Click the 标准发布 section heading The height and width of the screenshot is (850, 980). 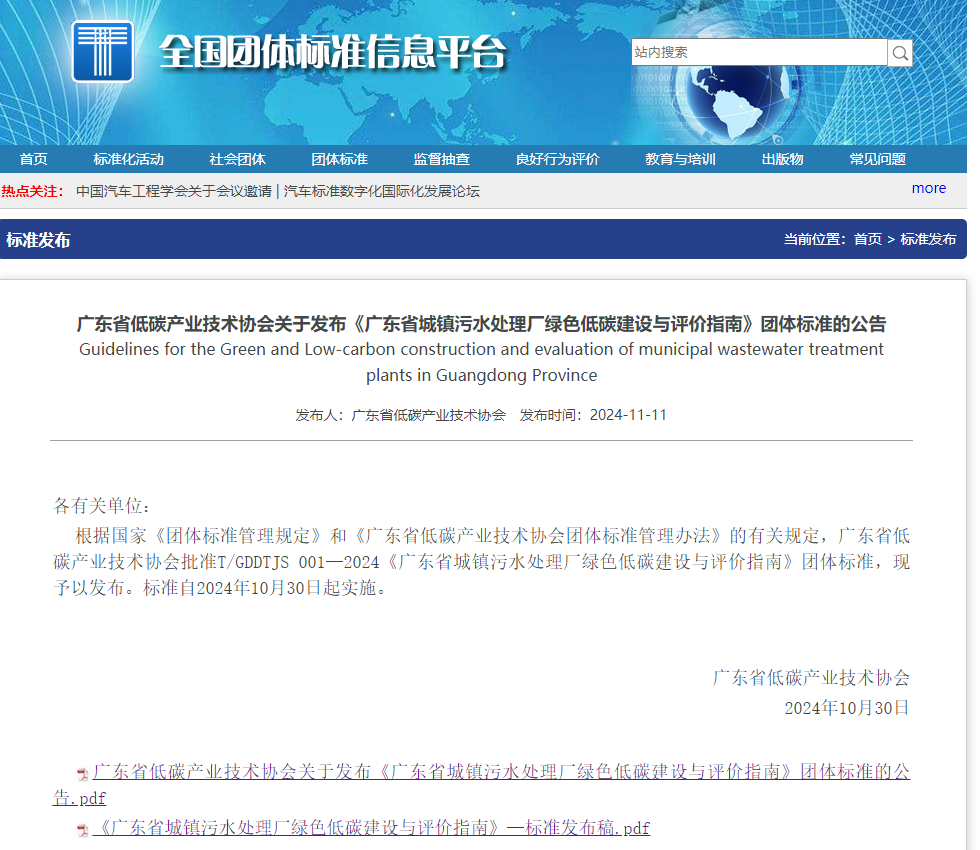(x=38, y=240)
